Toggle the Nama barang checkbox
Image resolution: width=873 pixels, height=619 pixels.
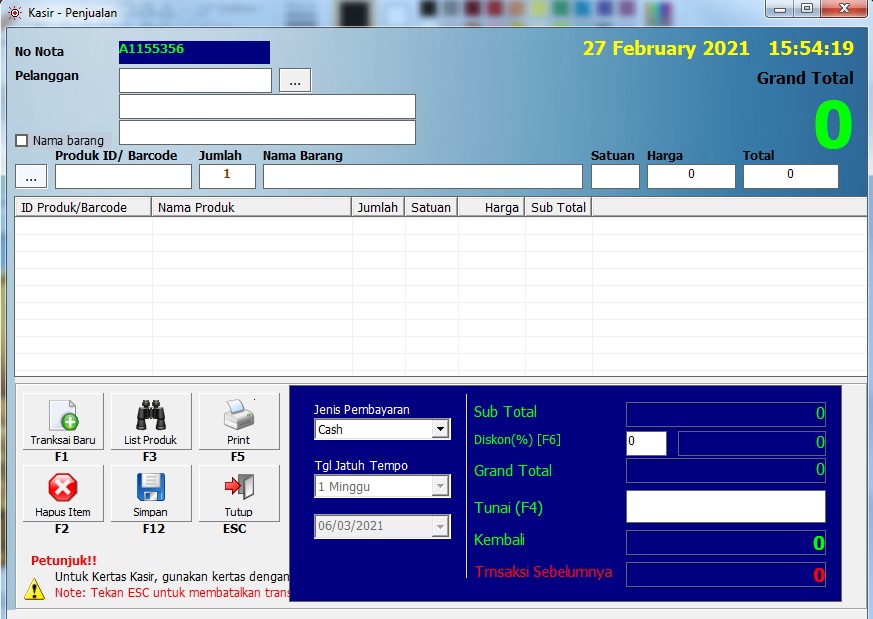(22, 141)
